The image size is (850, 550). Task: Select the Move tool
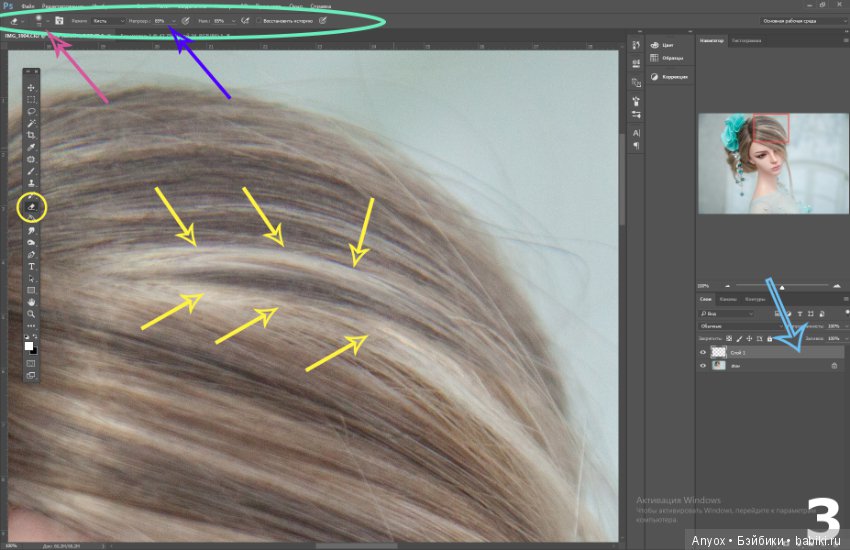31,88
